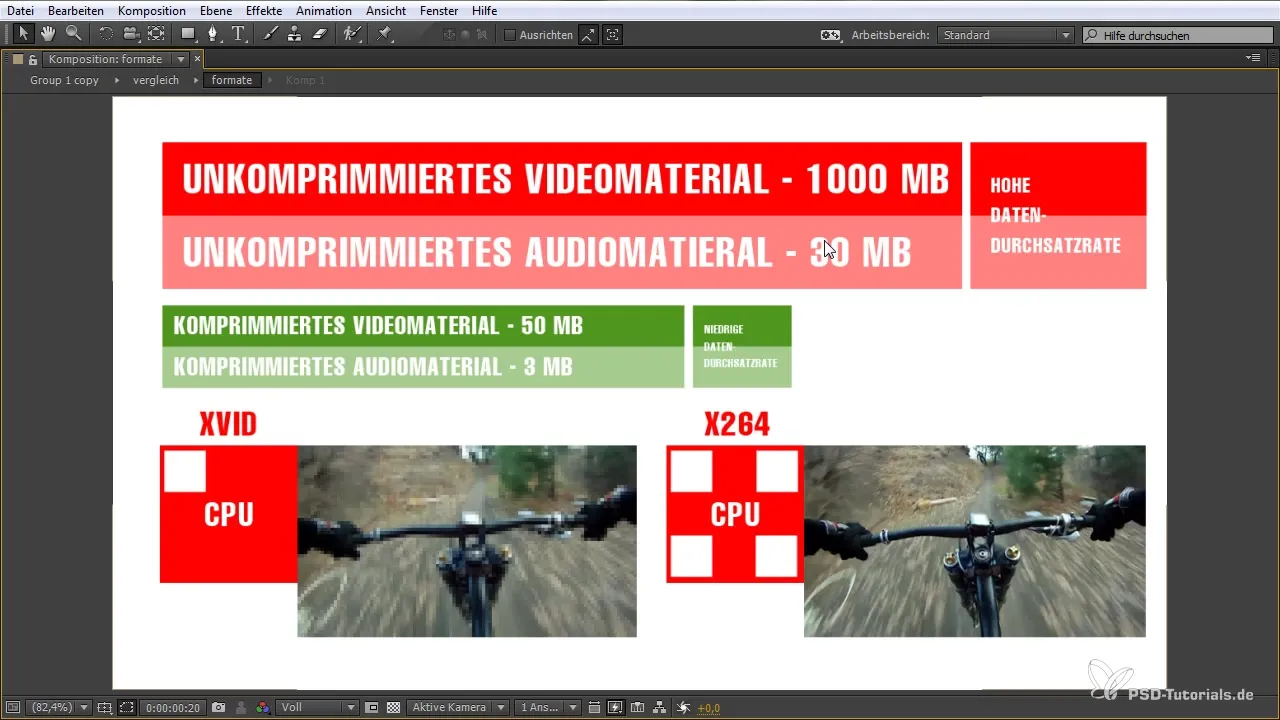Go to the Komp 1 breadcrumb

(x=305, y=80)
